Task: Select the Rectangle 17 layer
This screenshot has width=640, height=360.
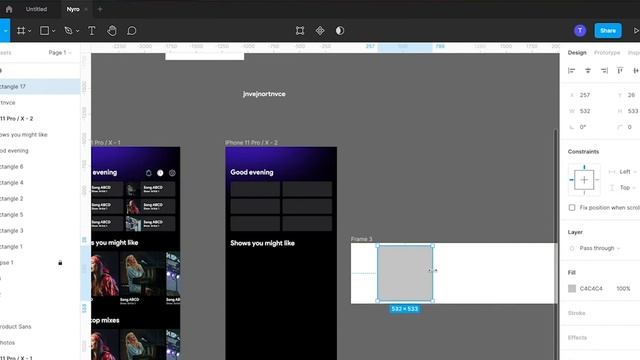Action: [x=40, y=87]
